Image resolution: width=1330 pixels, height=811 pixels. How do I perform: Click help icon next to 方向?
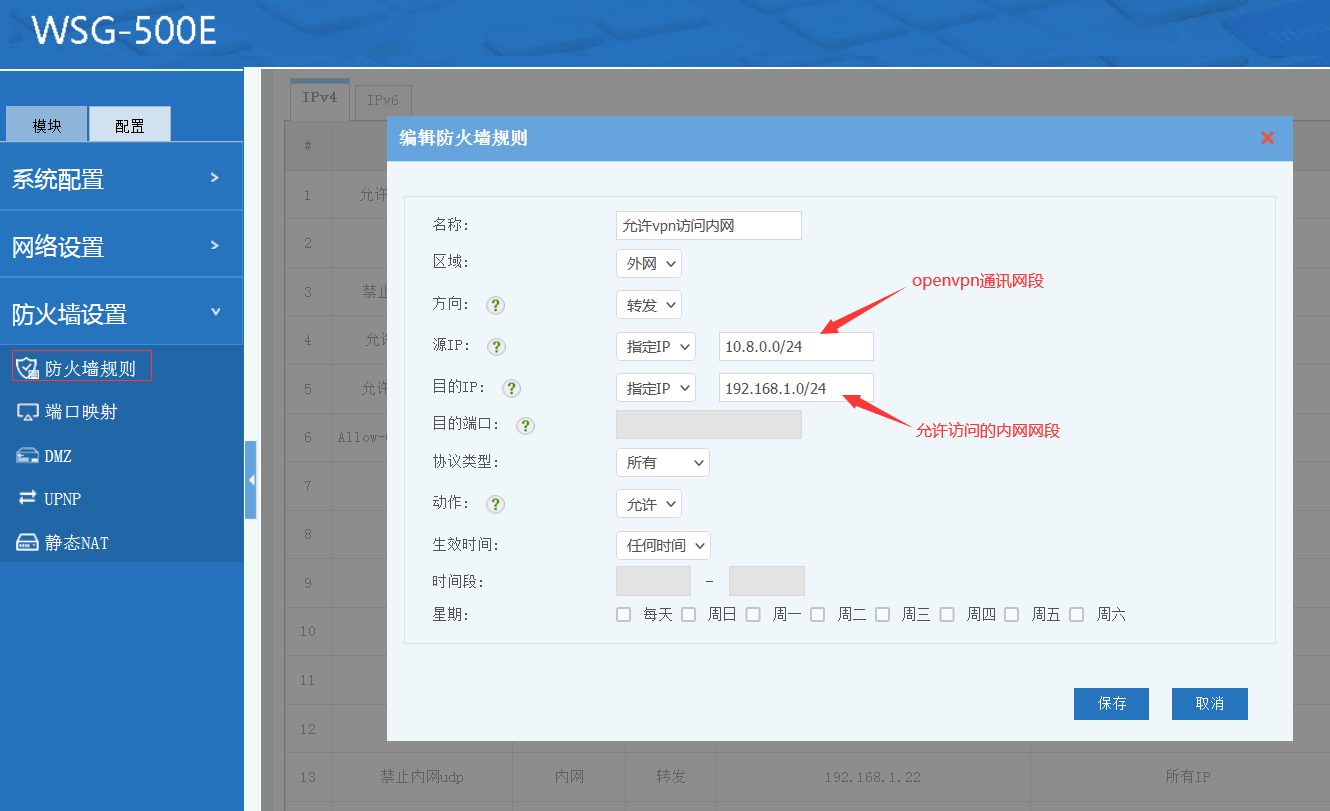tap(494, 305)
